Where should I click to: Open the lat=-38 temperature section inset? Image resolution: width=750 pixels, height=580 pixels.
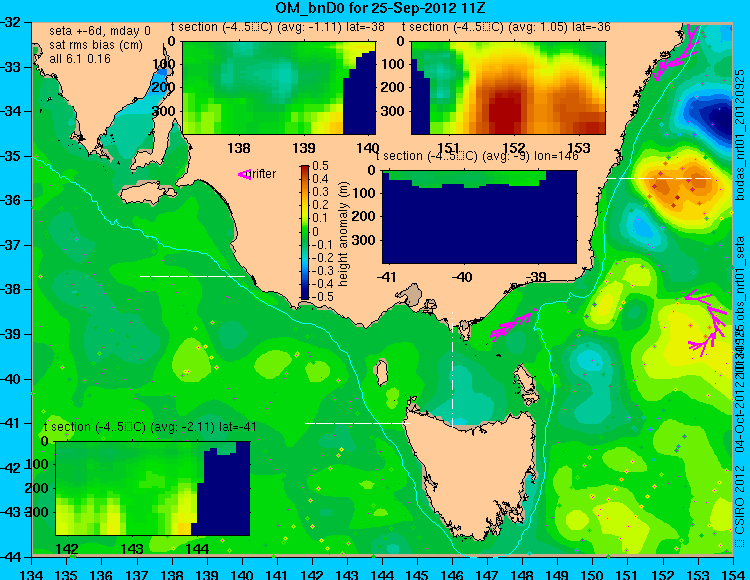279,88
